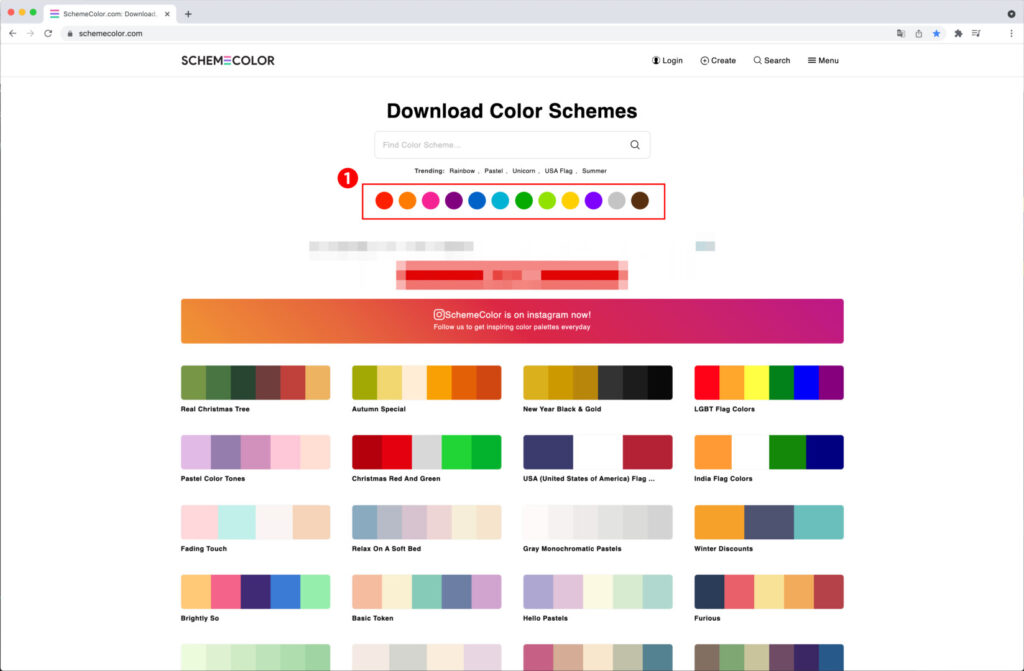Open the Rainbow trending link

(462, 171)
